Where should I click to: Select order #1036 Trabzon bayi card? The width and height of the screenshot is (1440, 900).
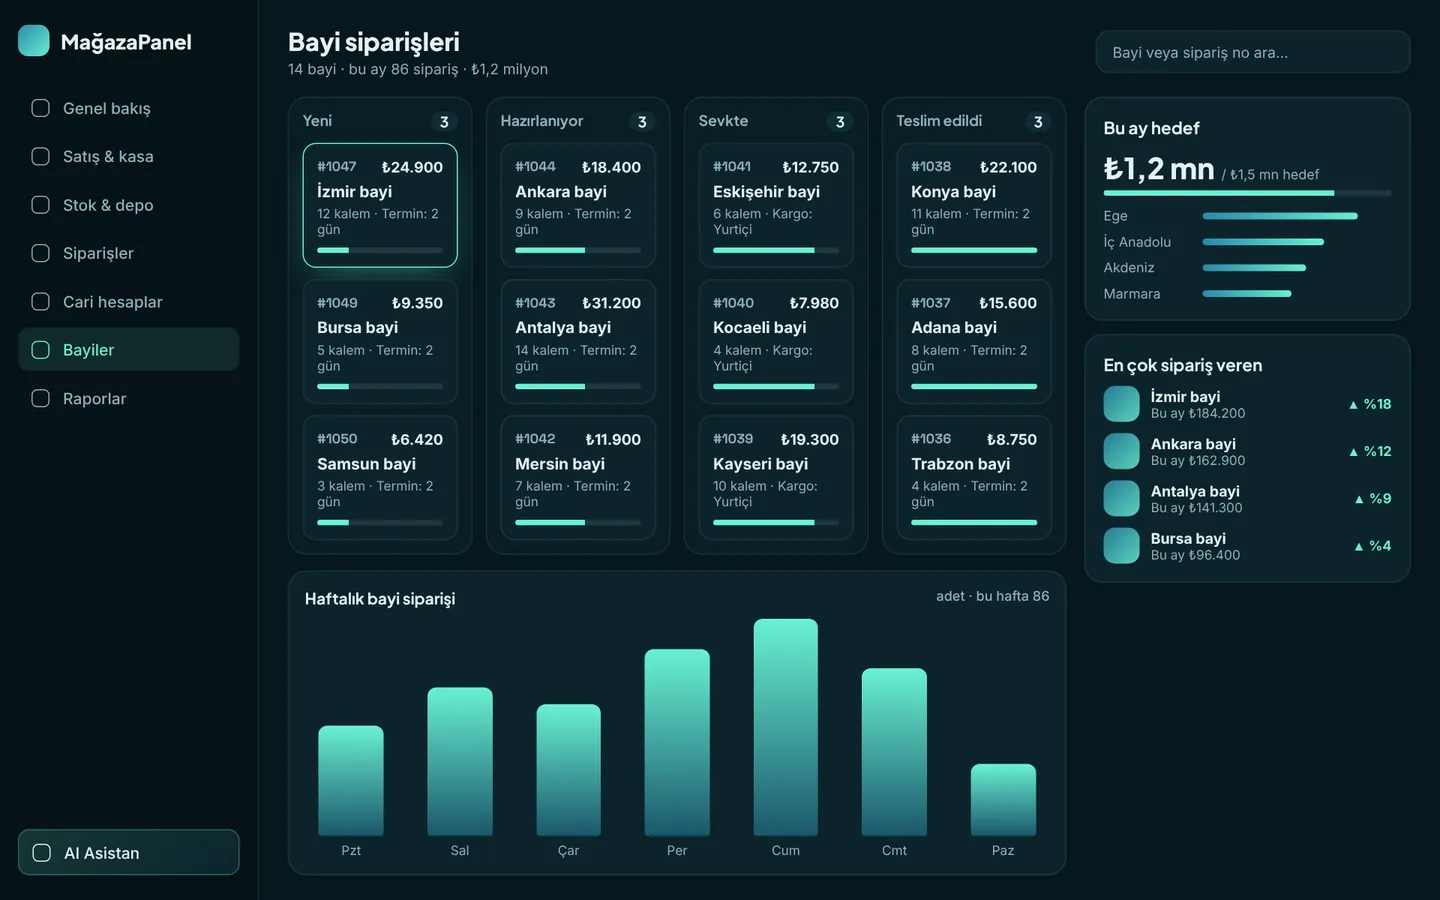pos(974,478)
